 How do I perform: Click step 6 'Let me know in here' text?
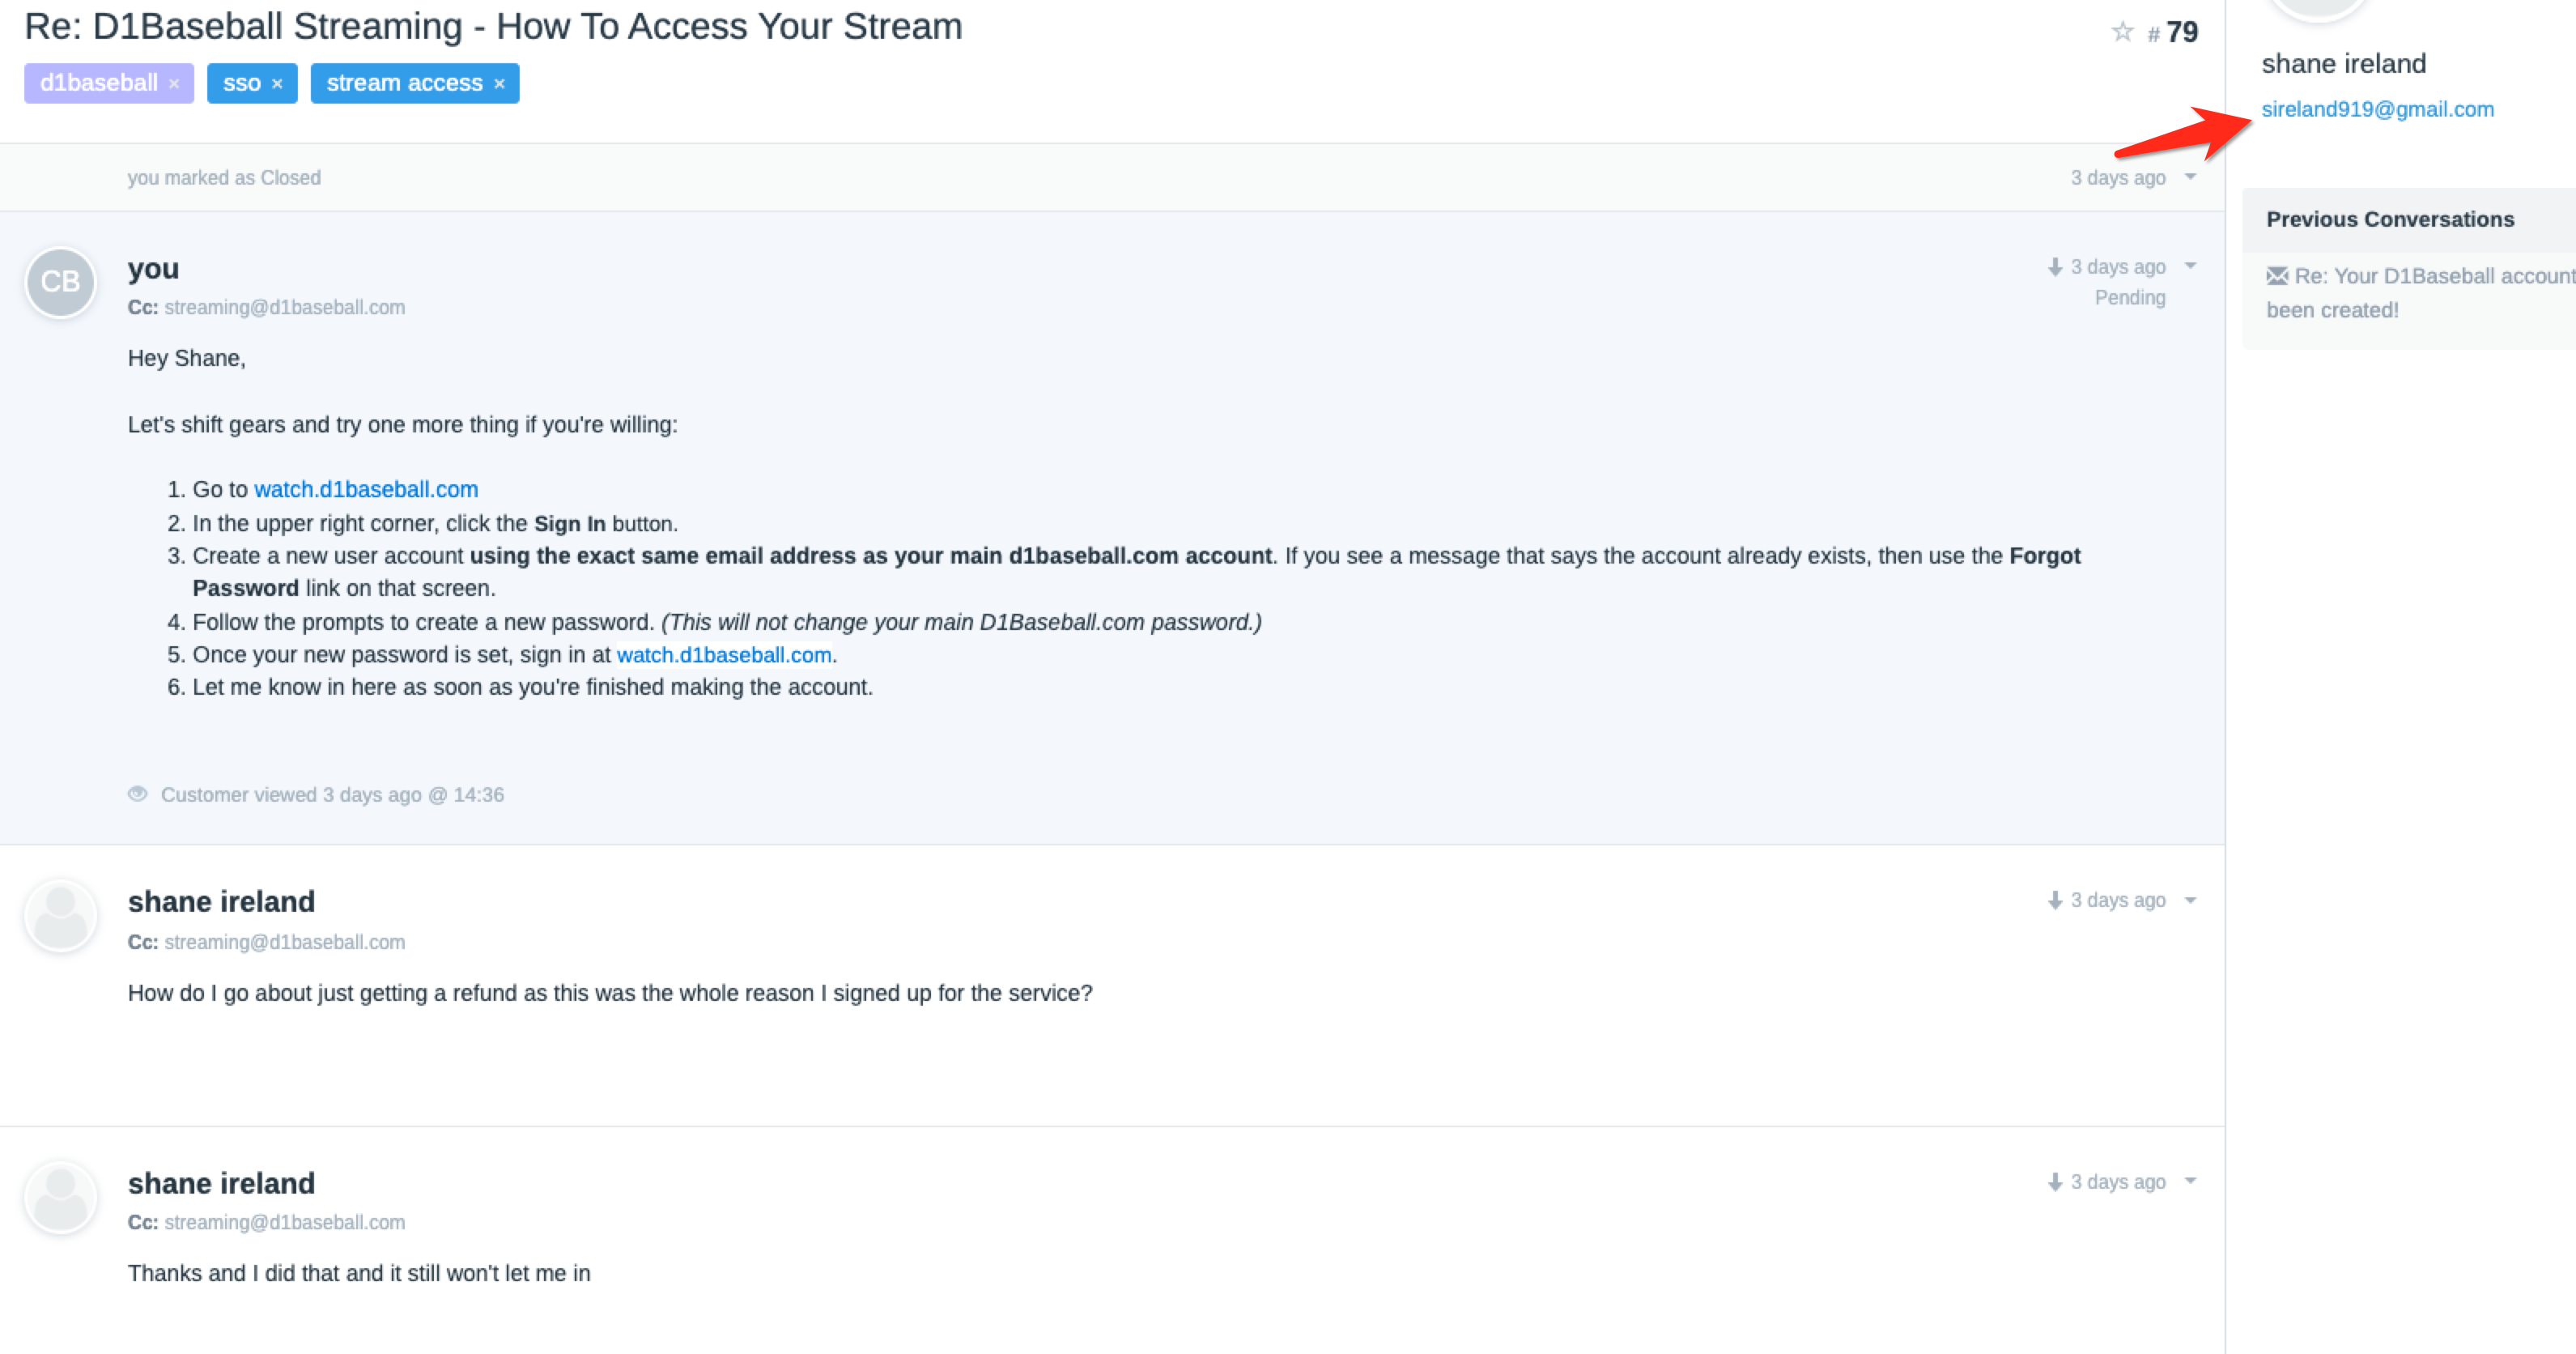click(x=533, y=687)
